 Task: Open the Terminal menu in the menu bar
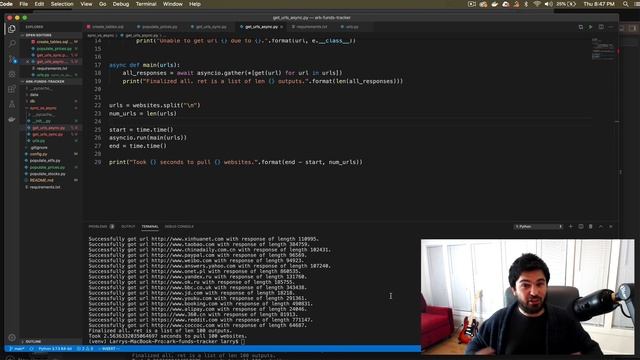click(x=146, y=4)
